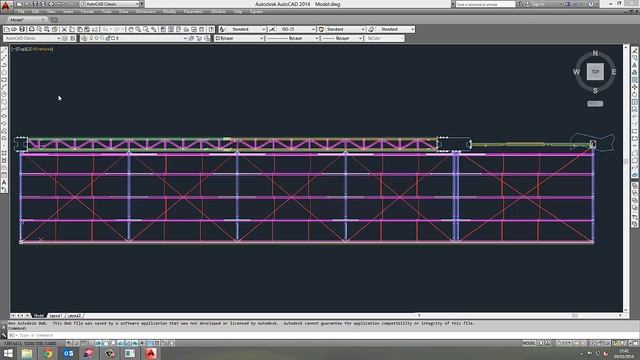Switch to the Layout1 tab
640x360 pixels.
point(55,316)
